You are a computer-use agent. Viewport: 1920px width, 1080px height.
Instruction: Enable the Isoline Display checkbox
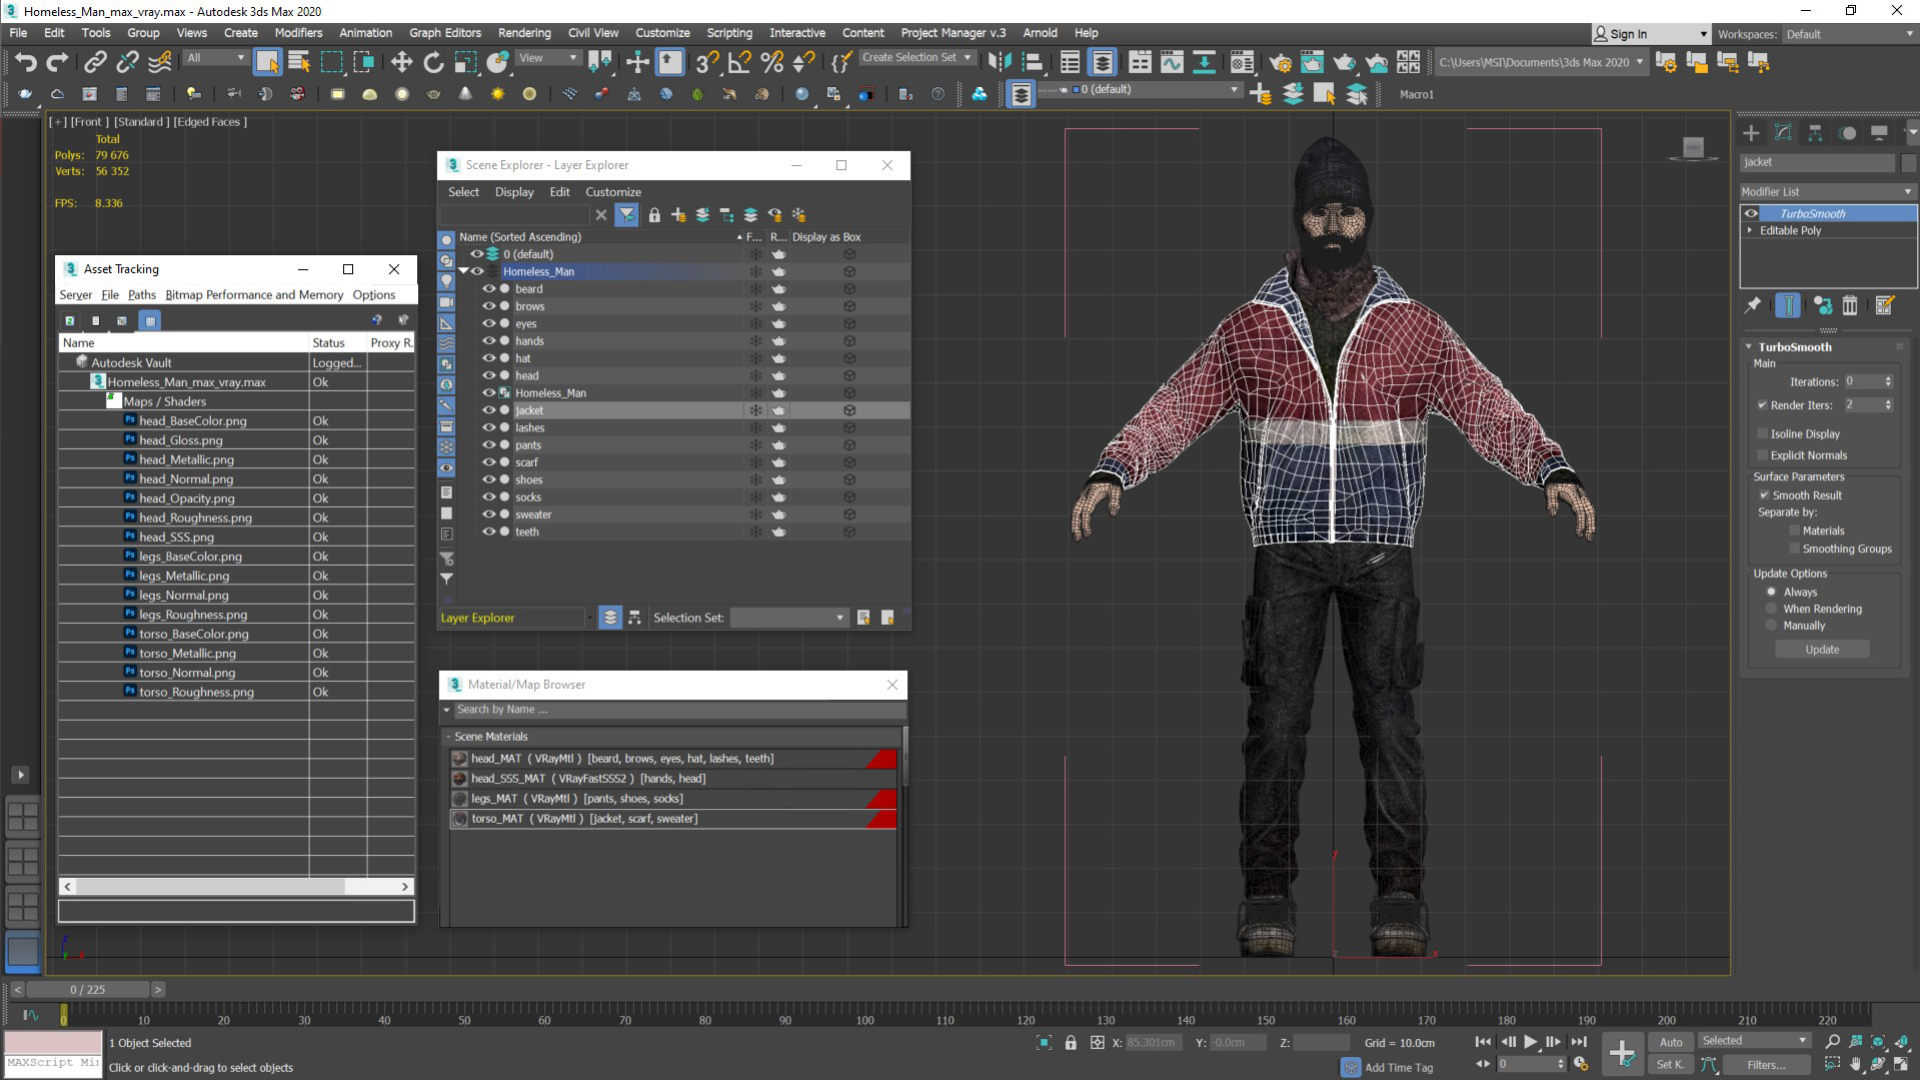click(1763, 434)
